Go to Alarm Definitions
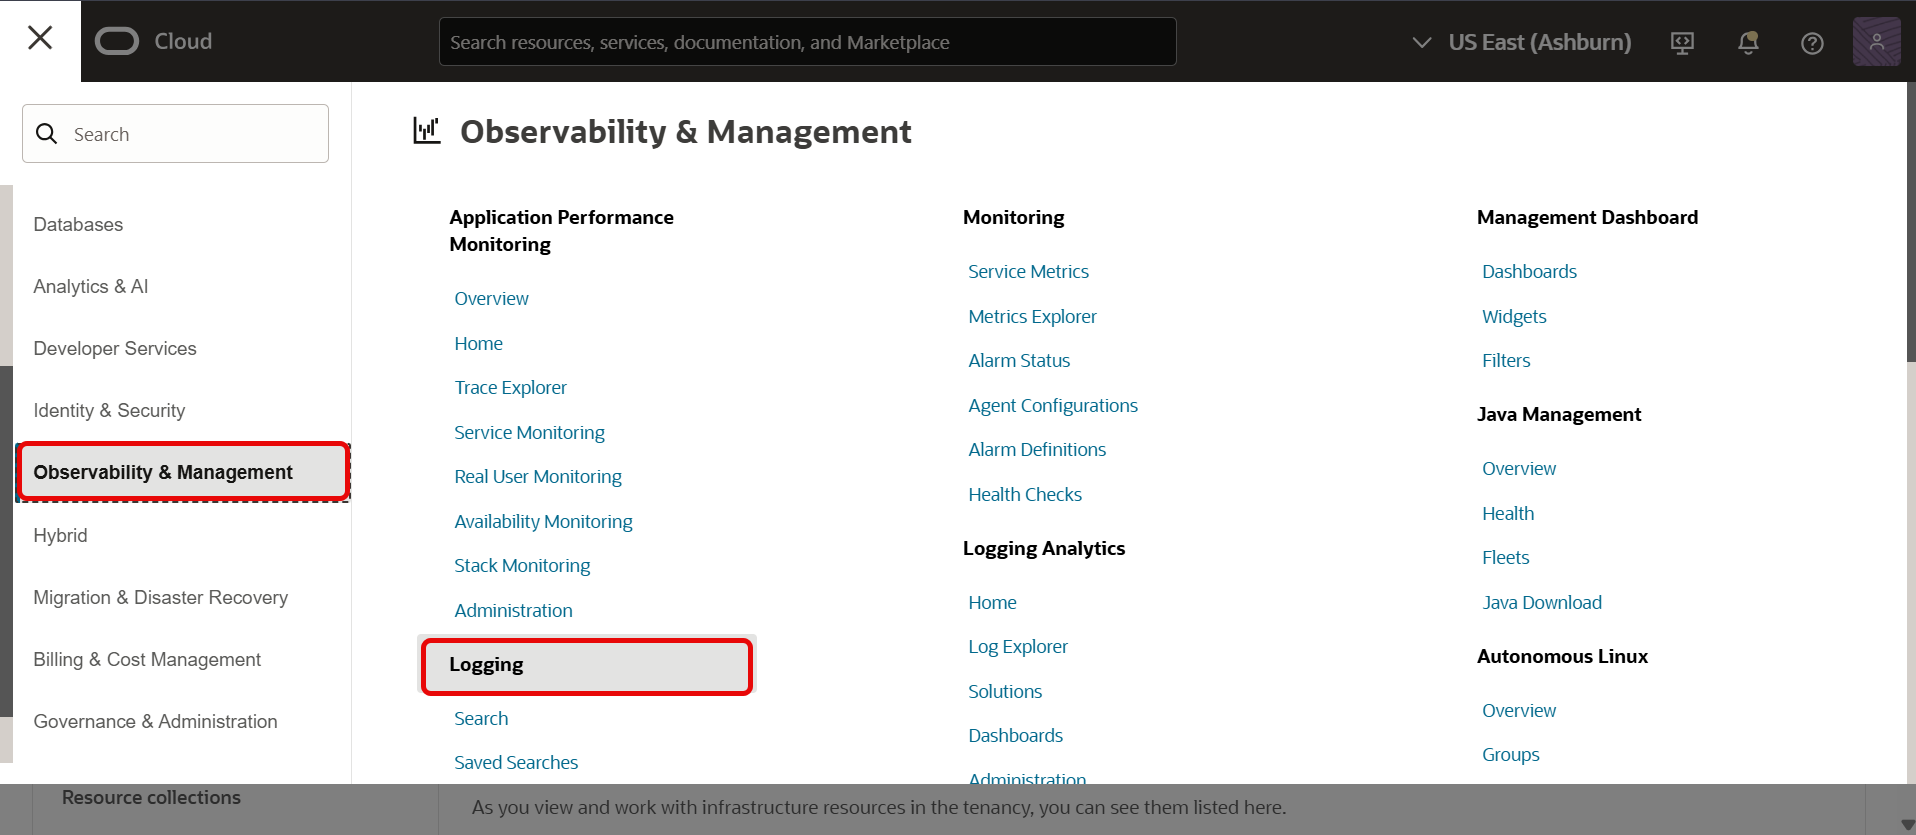 point(1037,450)
